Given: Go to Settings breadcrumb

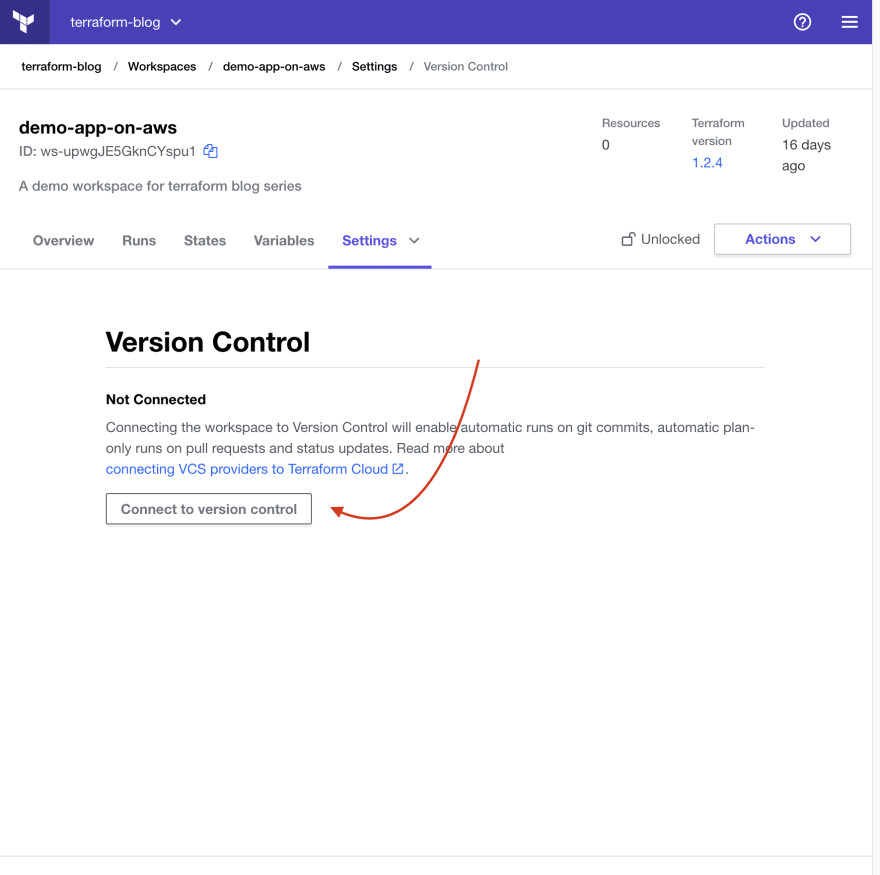Looking at the screenshot, I should tap(374, 66).
